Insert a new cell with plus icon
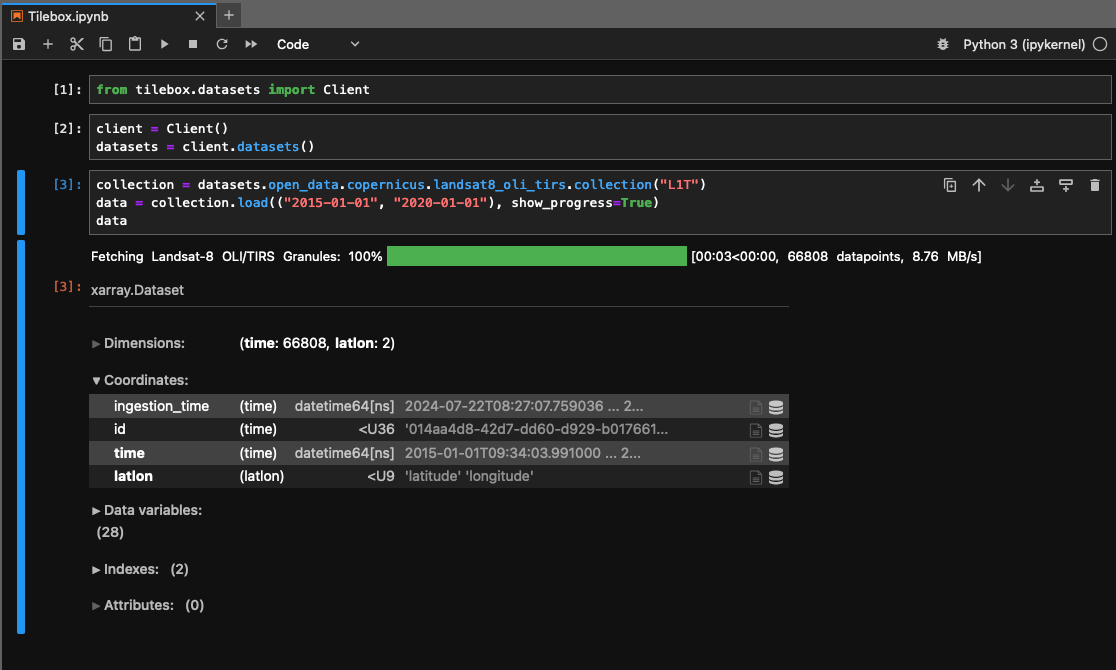 (48, 44)
